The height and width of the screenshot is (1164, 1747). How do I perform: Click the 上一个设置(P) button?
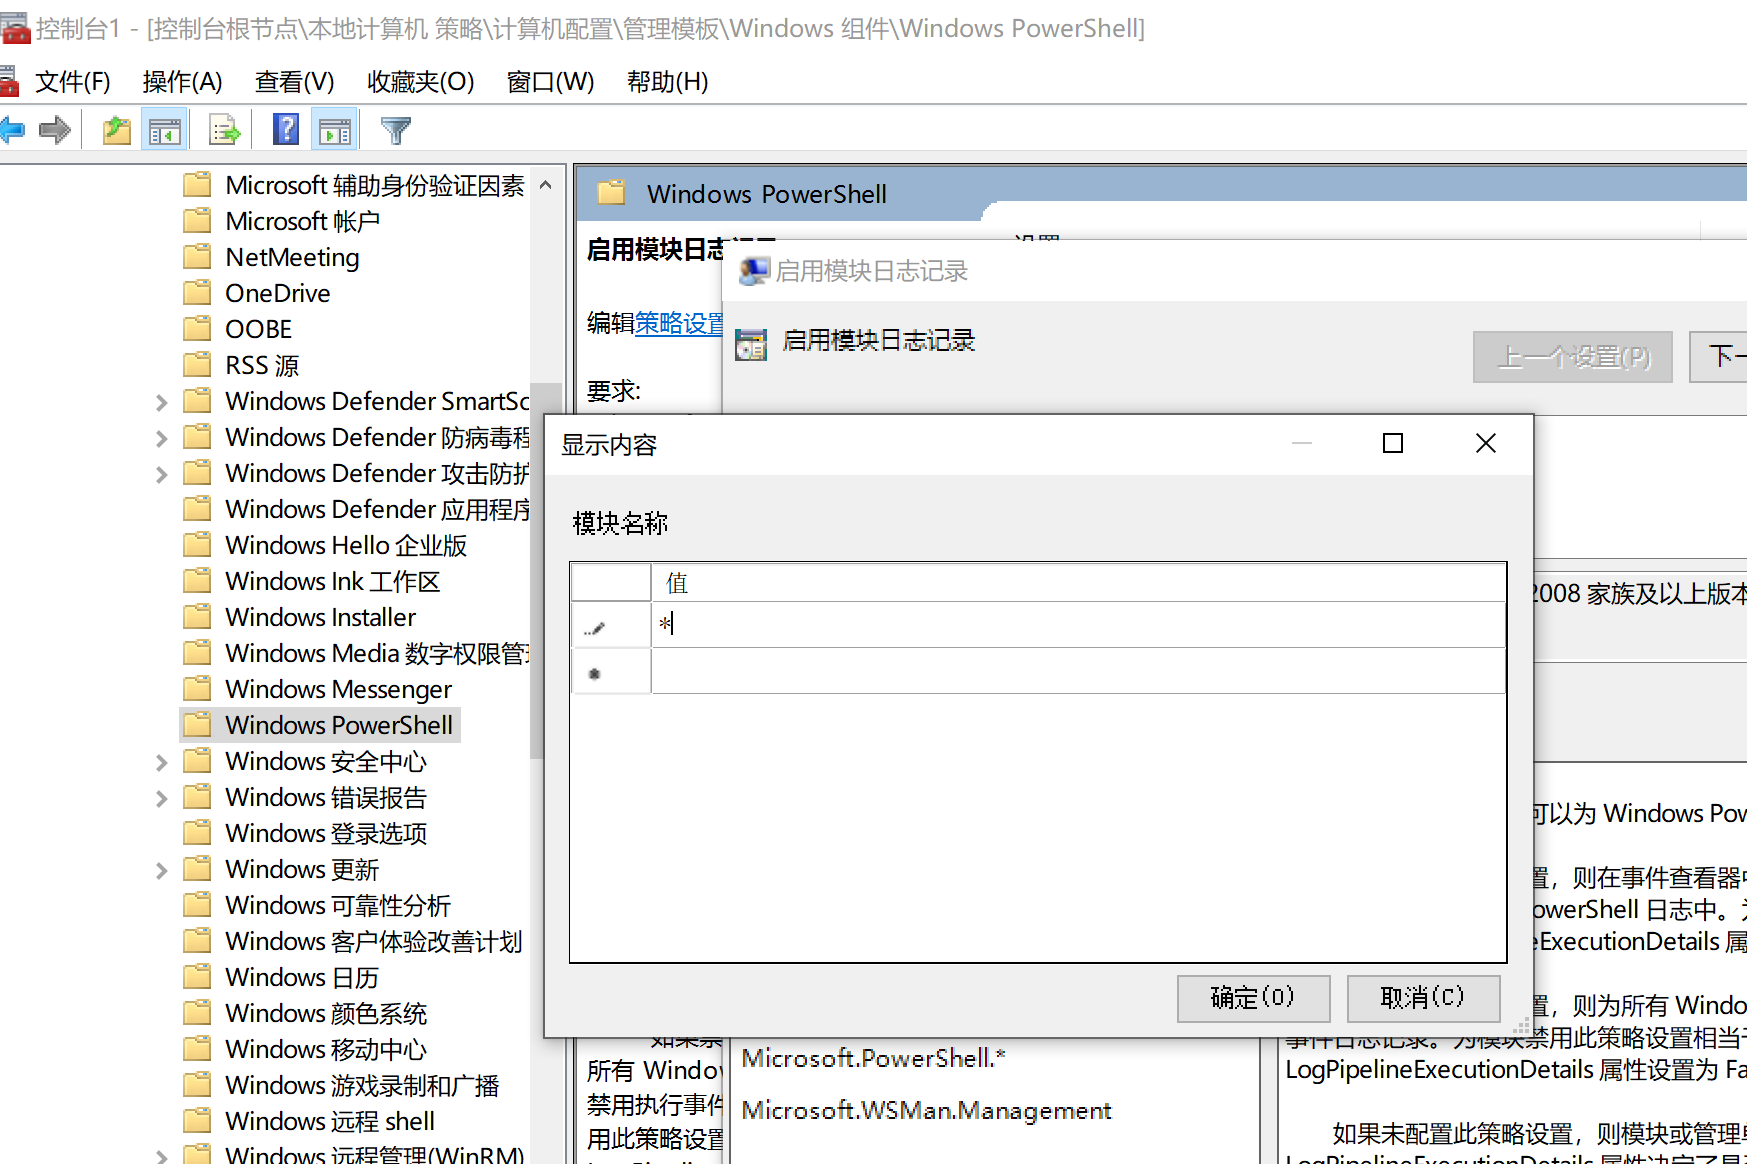[1572, 357]
